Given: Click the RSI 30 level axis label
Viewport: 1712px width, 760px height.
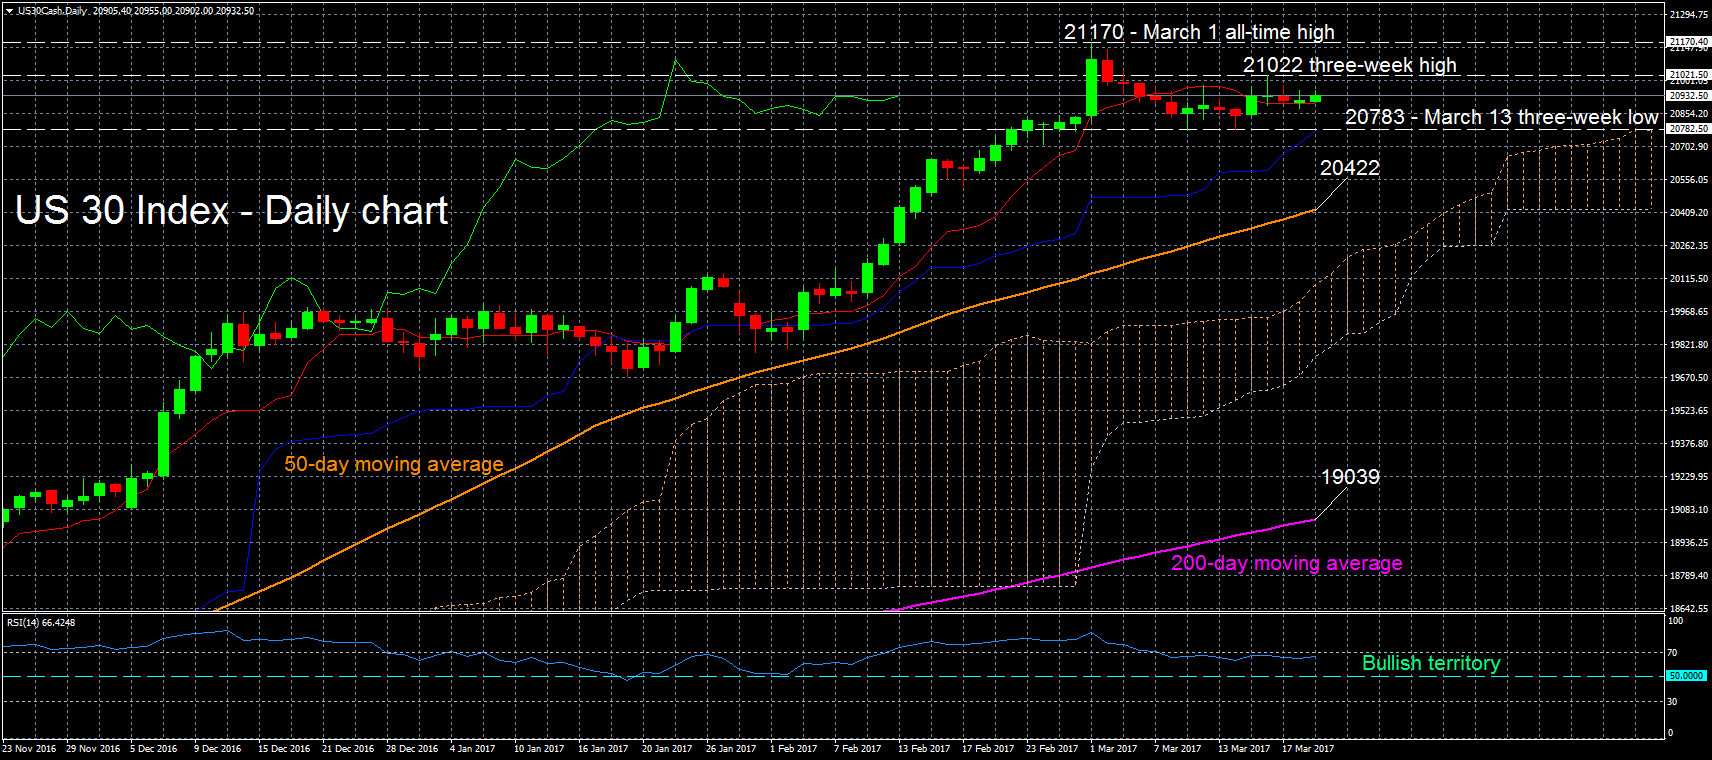Looking at the screenshot, I should coord(1672,702).
